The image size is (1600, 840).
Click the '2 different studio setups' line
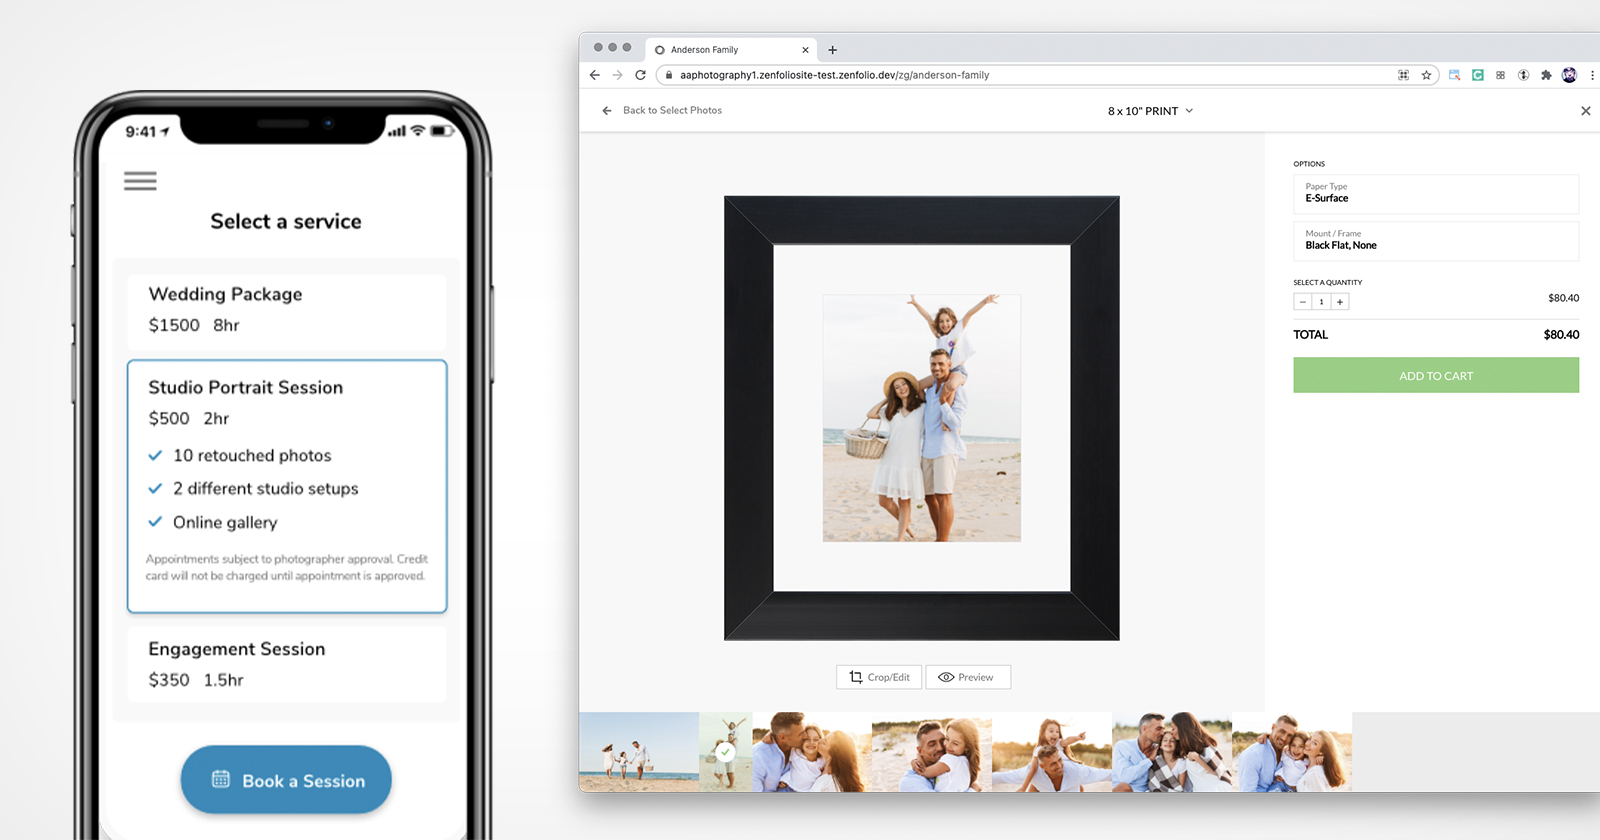click(x=265, y=488)
